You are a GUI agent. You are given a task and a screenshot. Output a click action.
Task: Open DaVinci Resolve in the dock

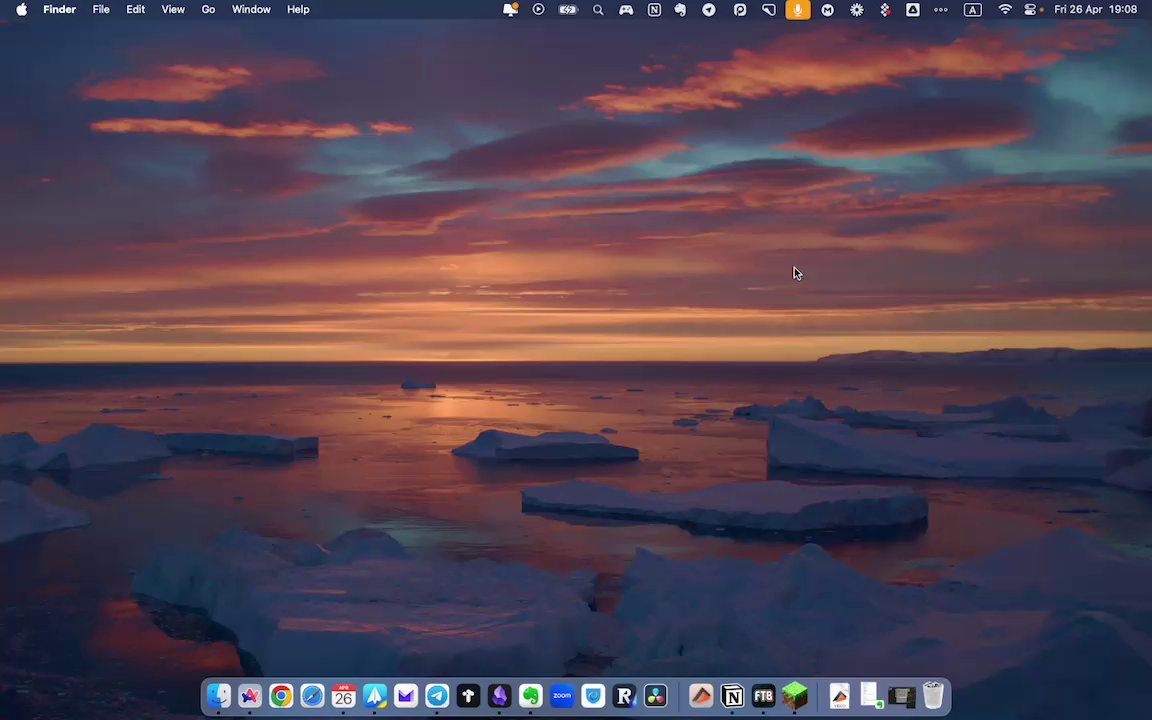(656, 696)
